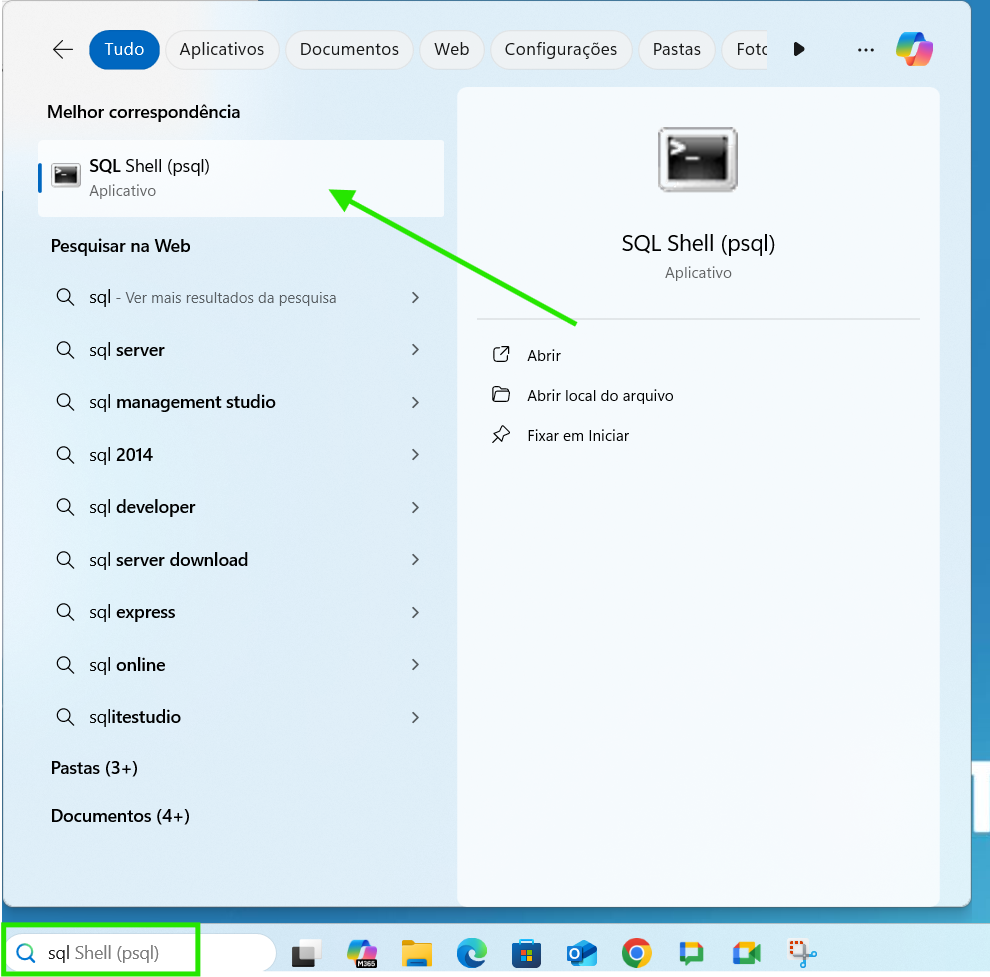Select the 'sql management studio' suggestion

241,402
